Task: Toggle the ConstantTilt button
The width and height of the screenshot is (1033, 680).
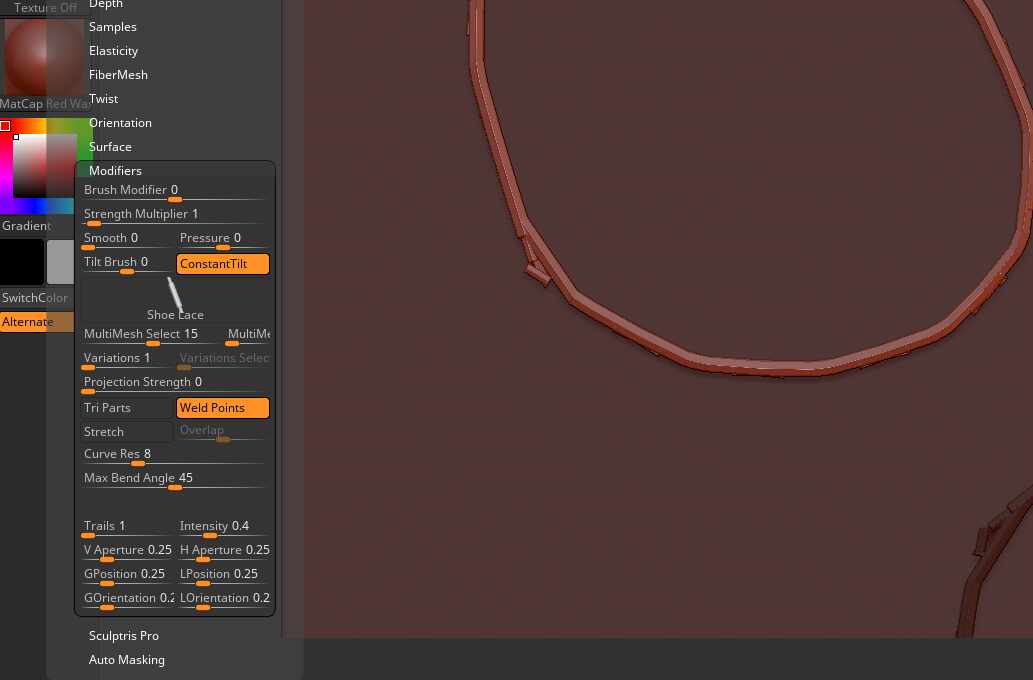Action: click(223, 264)
